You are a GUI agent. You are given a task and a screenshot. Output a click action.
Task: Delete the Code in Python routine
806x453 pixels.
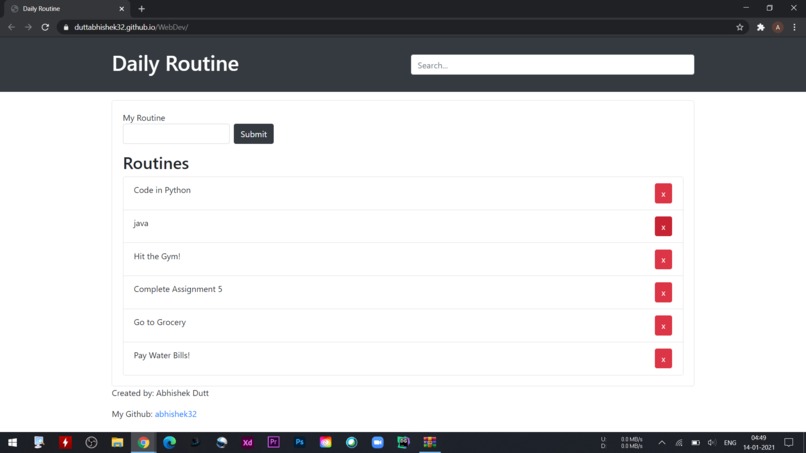[663, 193]
